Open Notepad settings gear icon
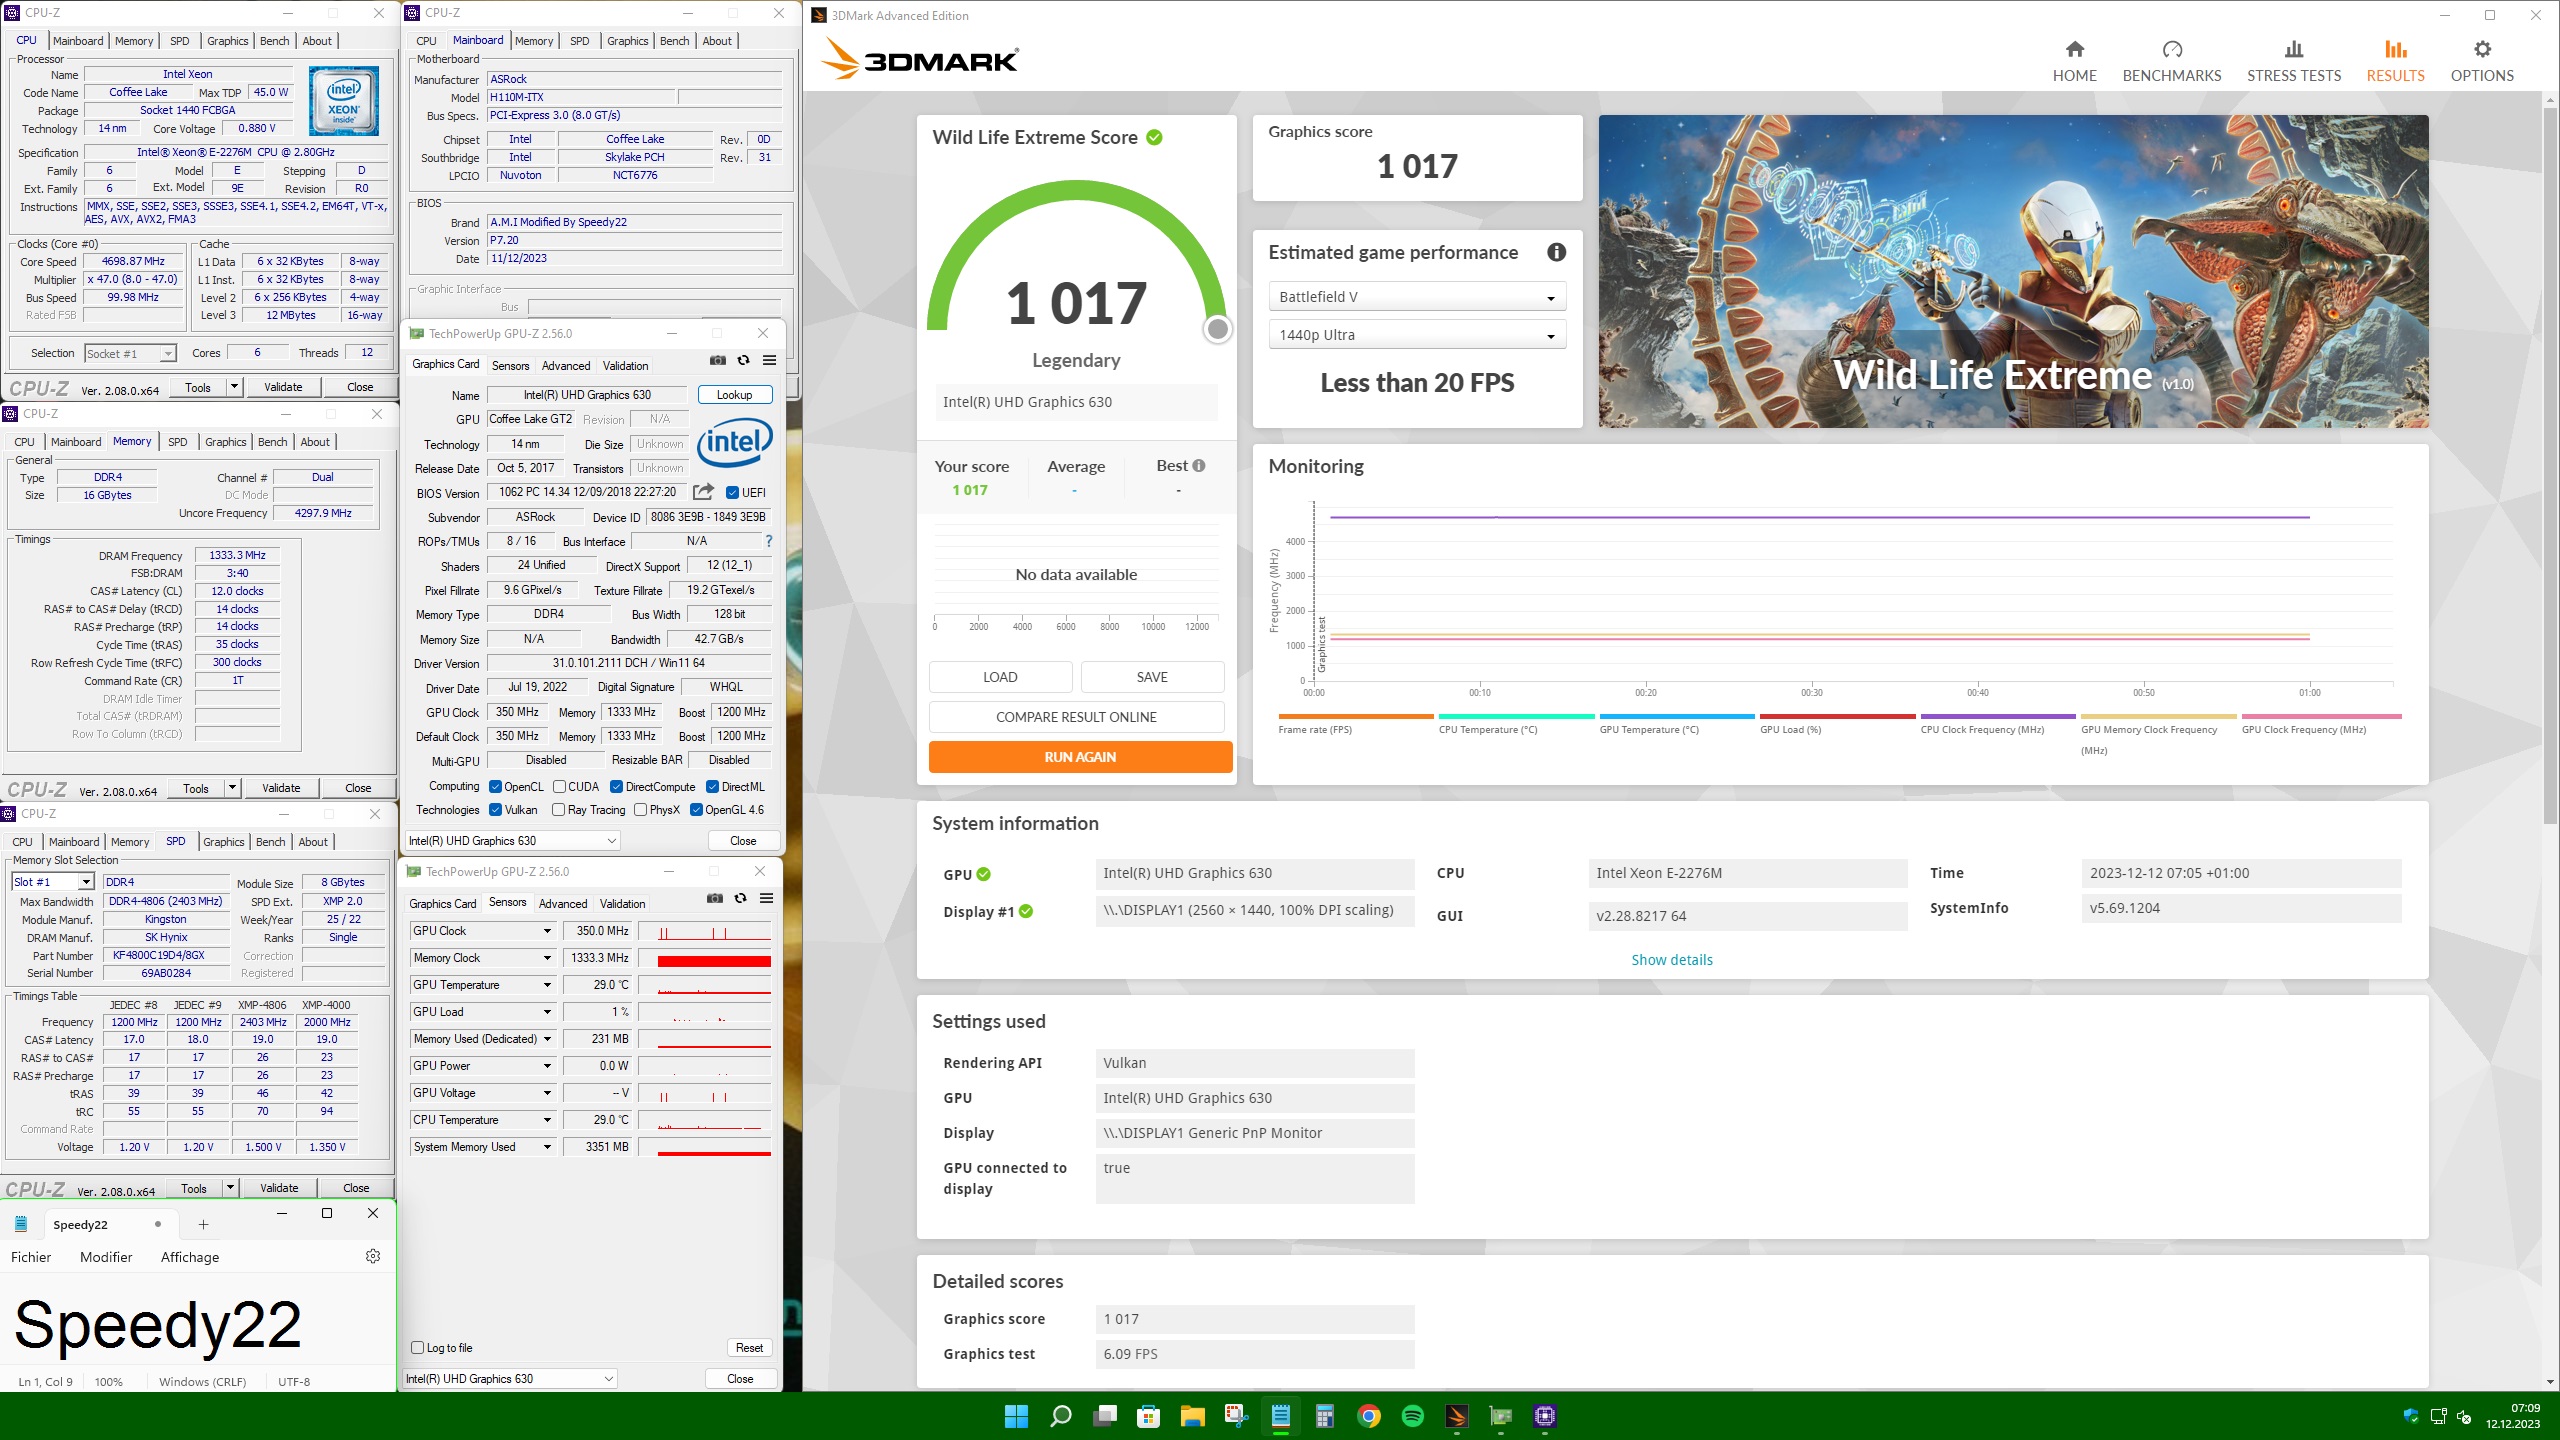This screenshot has height=1440, width=2560. click(x=373, y=1256)
